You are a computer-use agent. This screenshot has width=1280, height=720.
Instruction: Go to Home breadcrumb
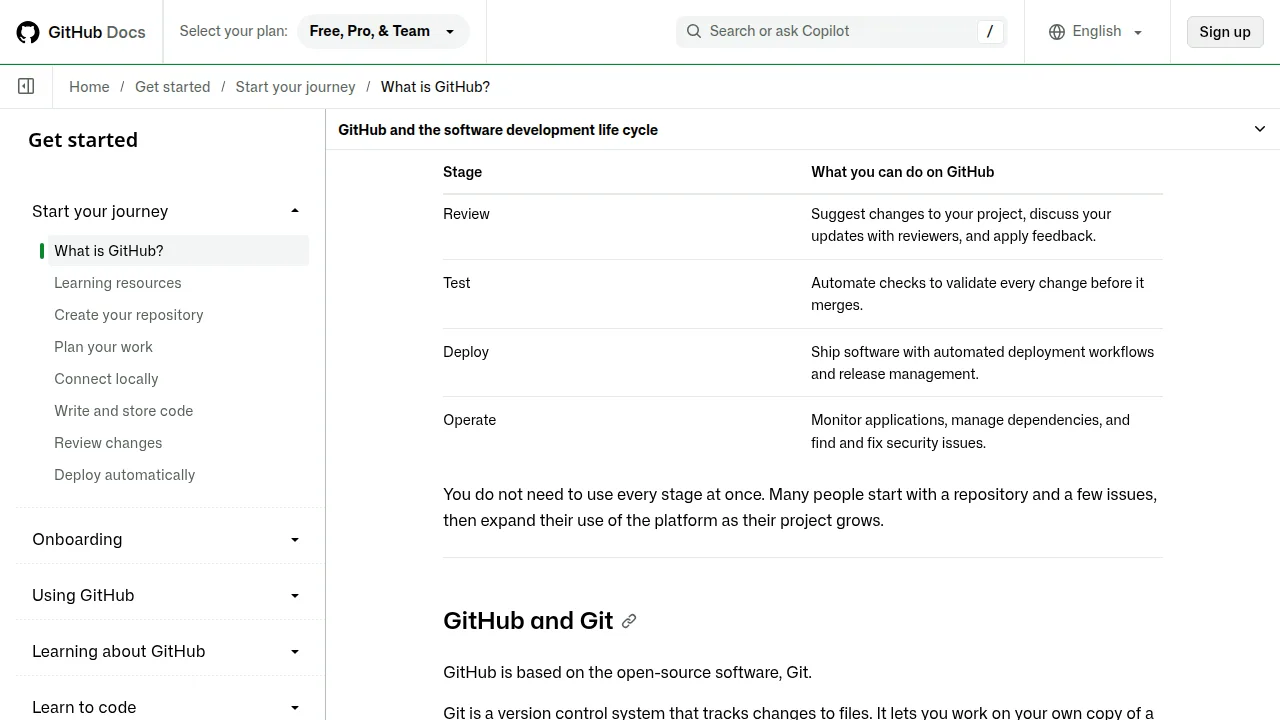[89, 87]
